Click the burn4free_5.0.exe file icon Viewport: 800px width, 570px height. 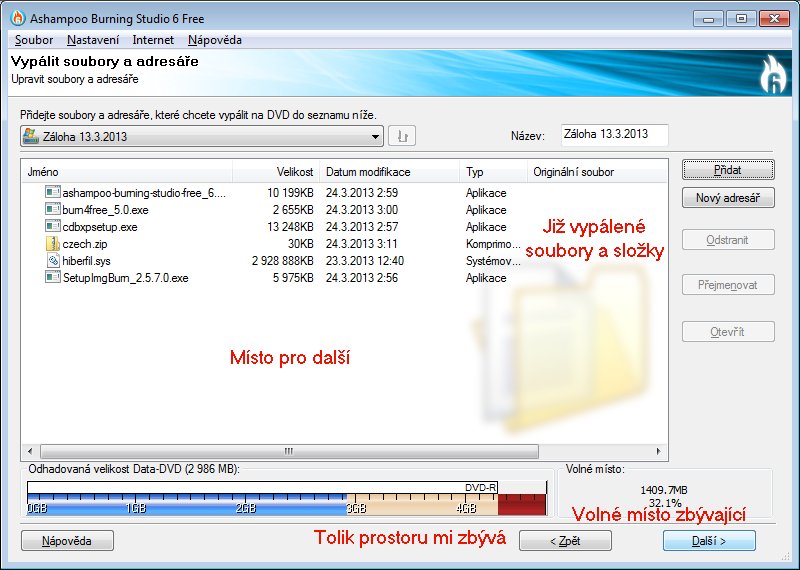point(53,209)
